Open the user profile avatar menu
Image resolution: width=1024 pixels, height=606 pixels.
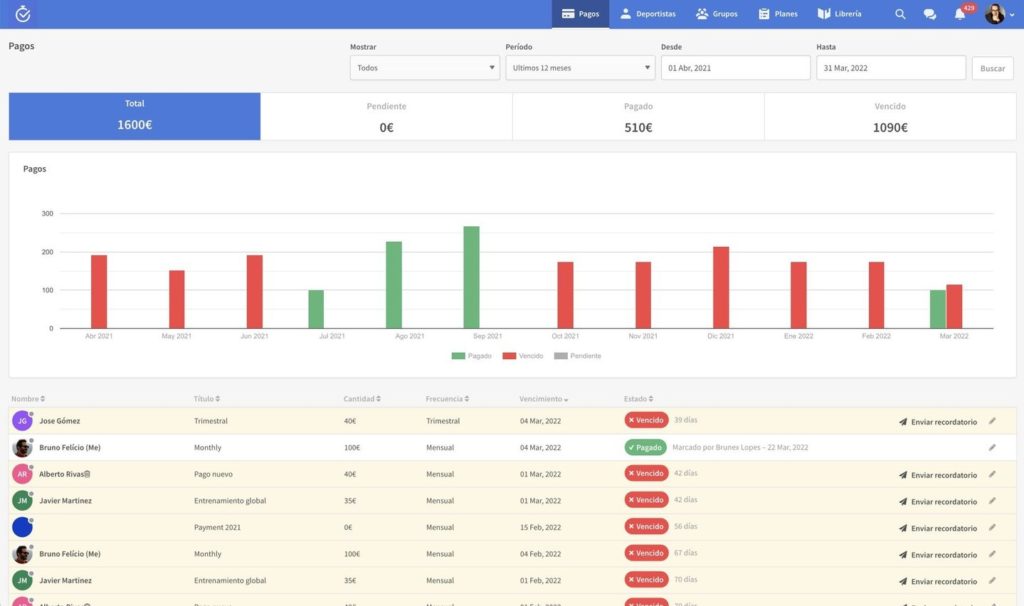tap(995, 14)
